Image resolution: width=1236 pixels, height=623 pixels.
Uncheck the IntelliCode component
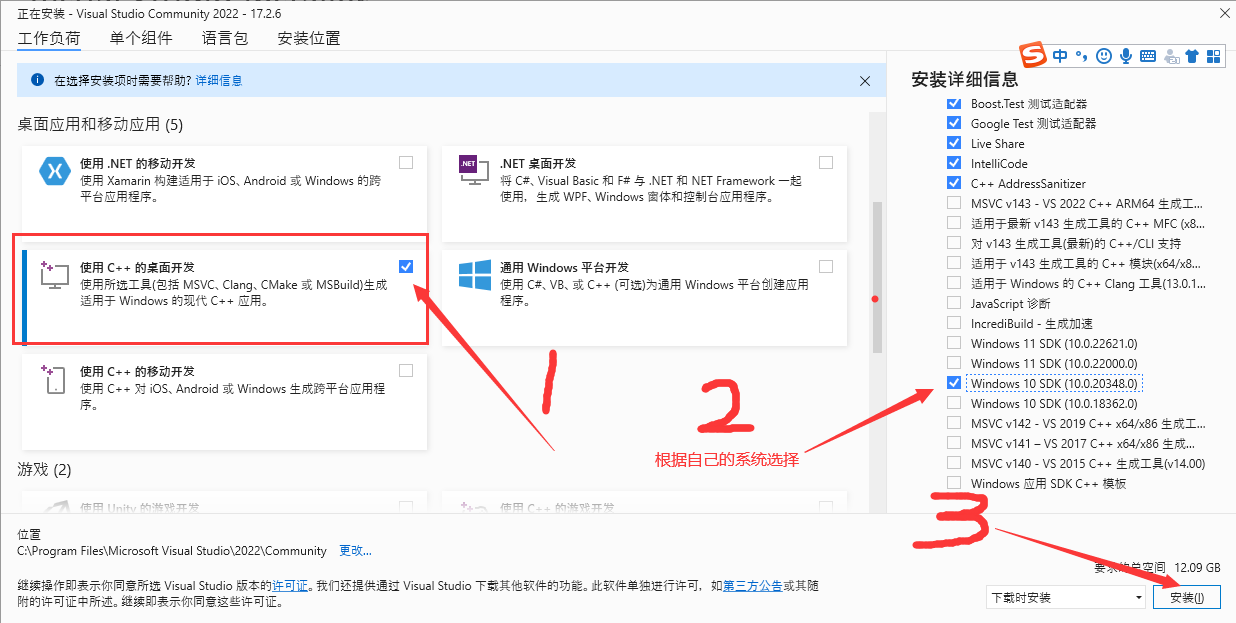(x=953, y=164)
